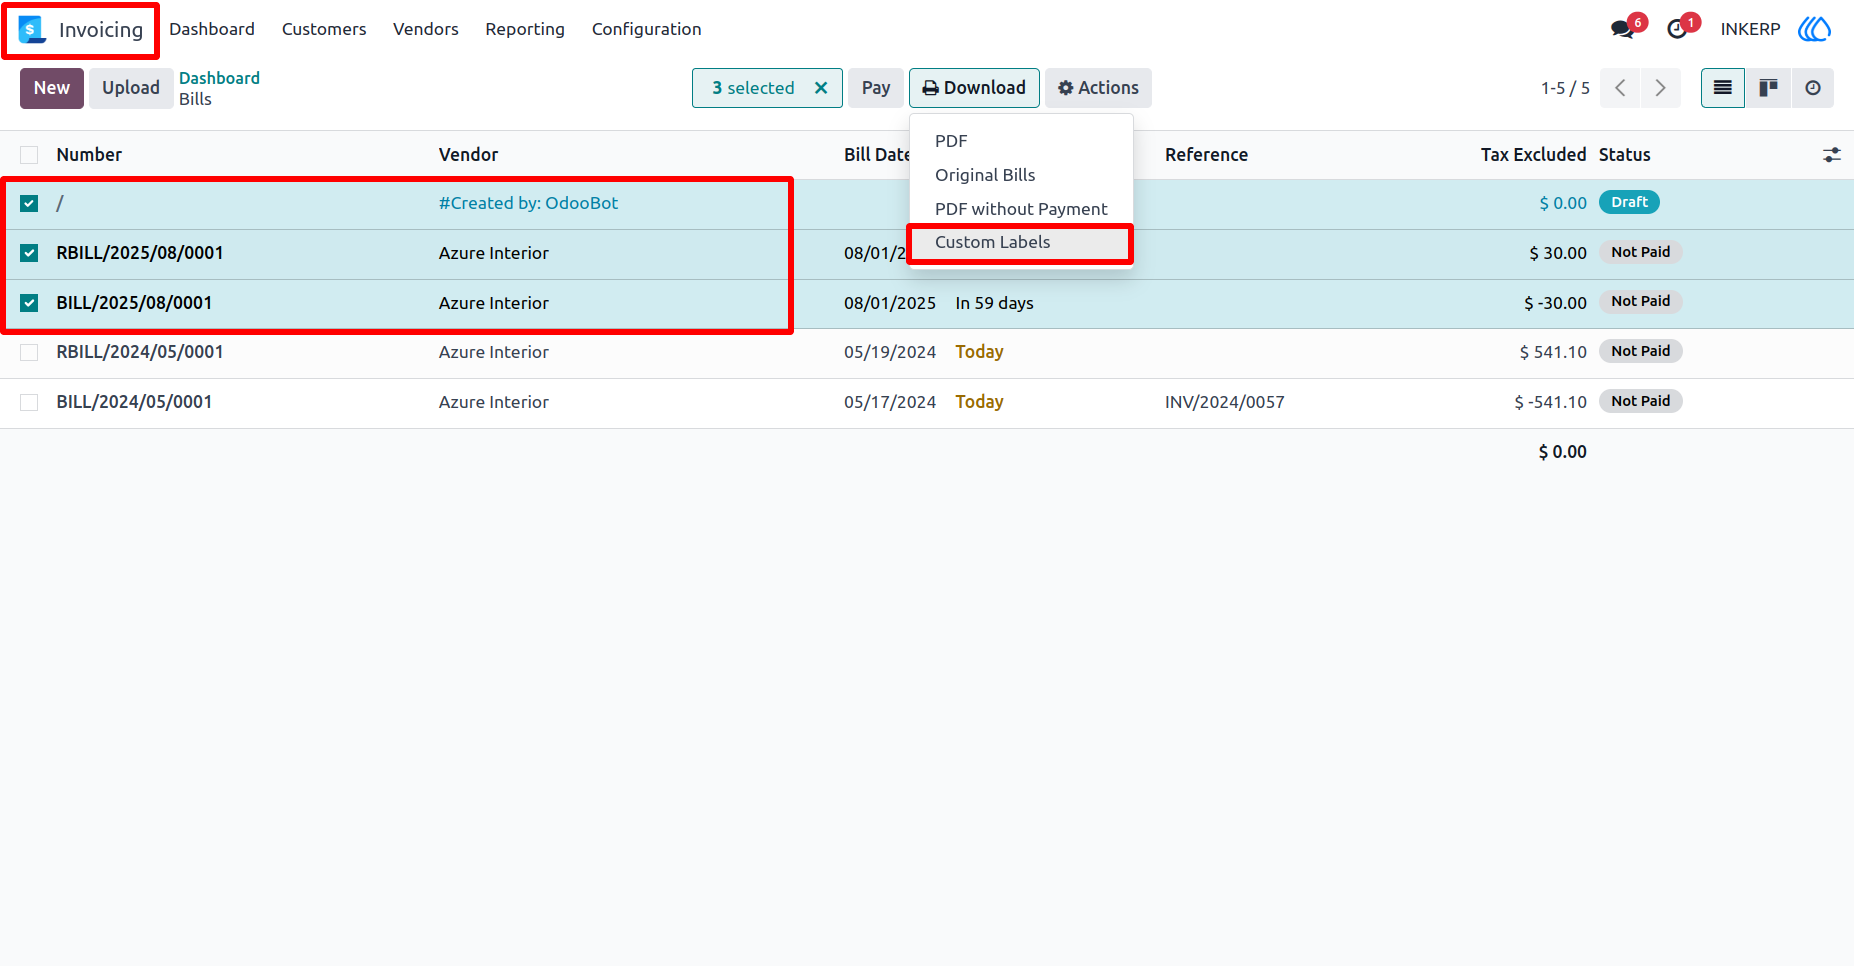Viewport: 1854px width, 966px height.
Task: Check BILL/2024/05/0001 checkbox
Action: 29,402
